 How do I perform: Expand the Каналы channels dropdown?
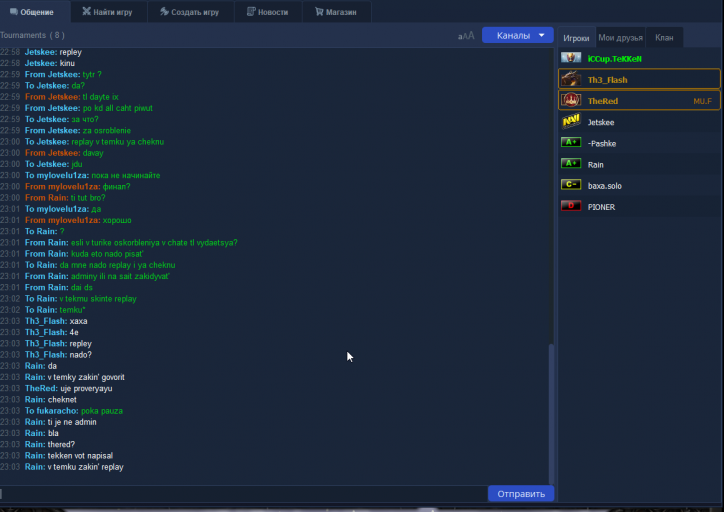pos(518,35)
